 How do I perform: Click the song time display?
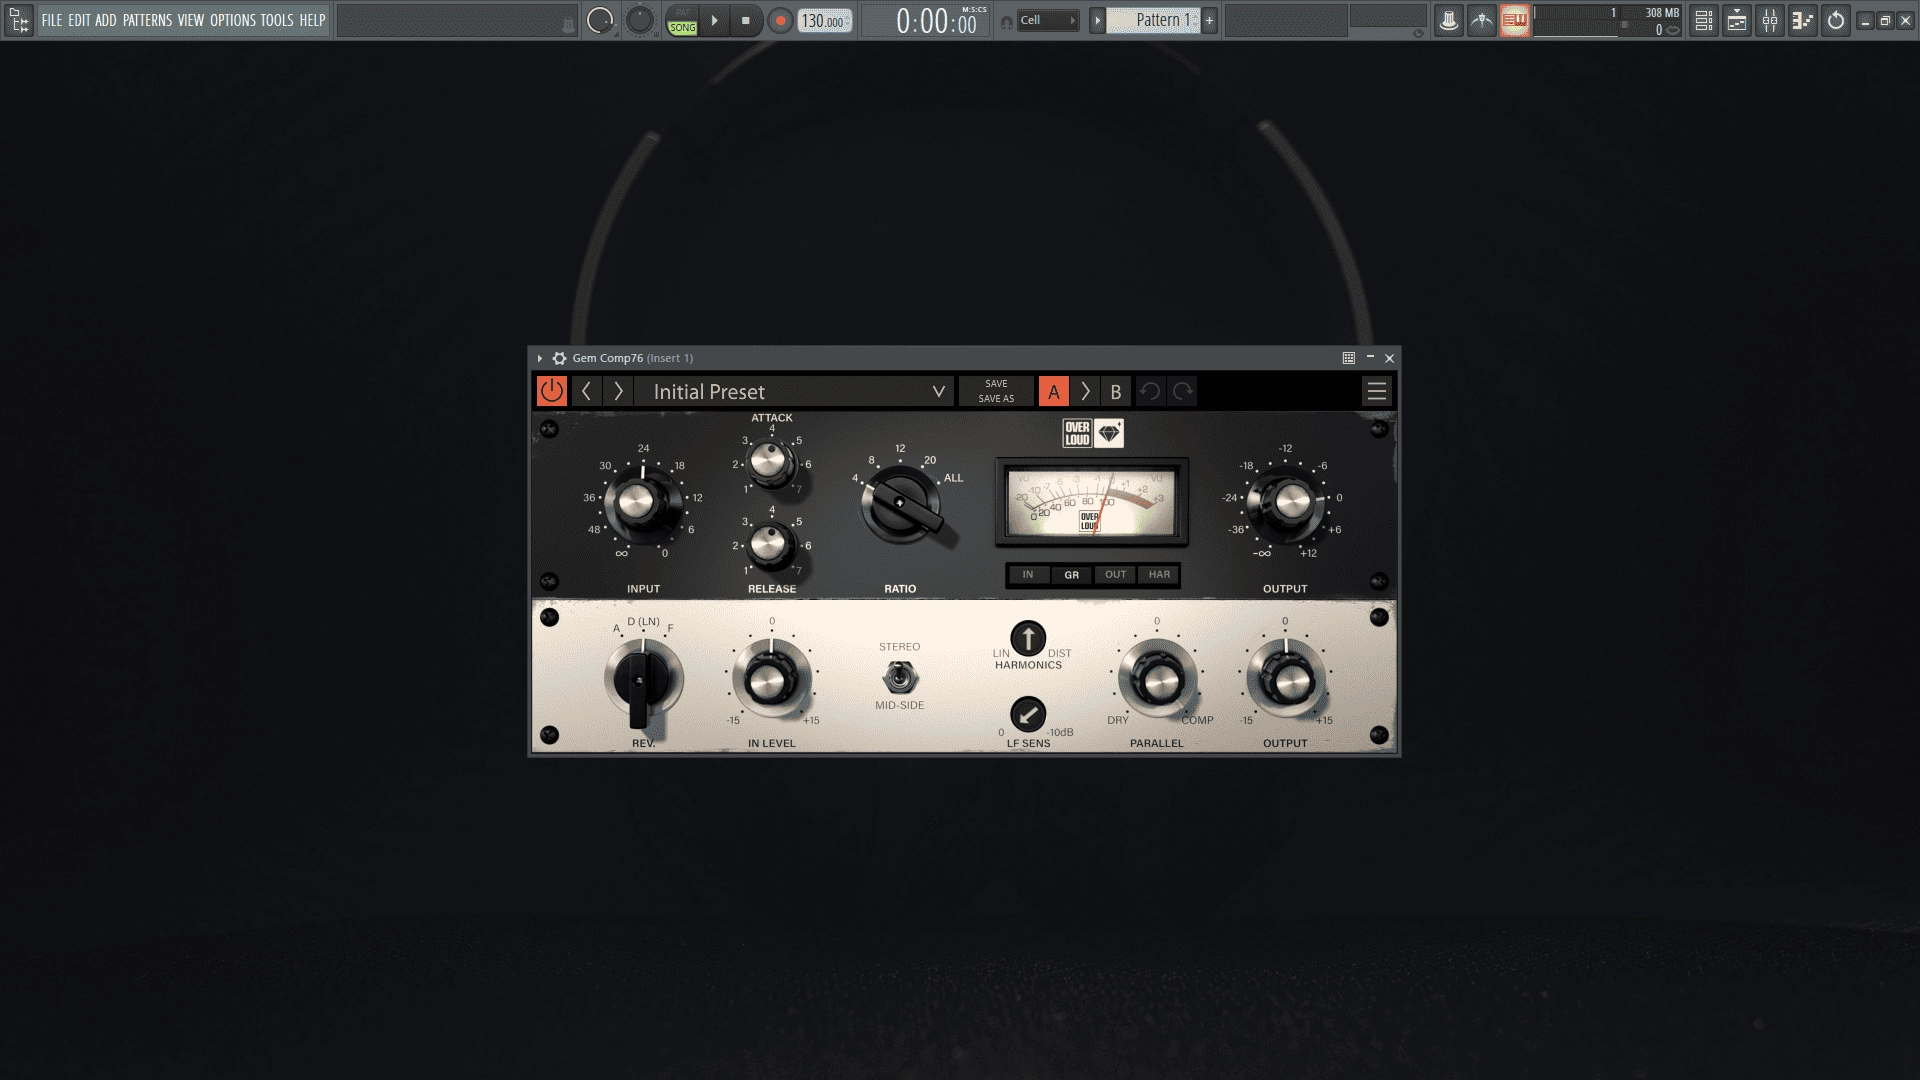(x=927, y=20)
